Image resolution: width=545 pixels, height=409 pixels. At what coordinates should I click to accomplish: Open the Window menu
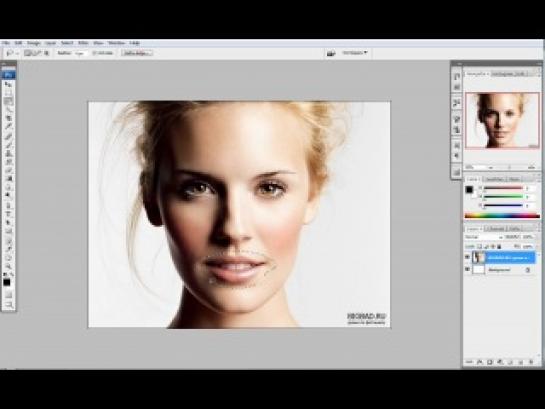[x=116, y=43]
